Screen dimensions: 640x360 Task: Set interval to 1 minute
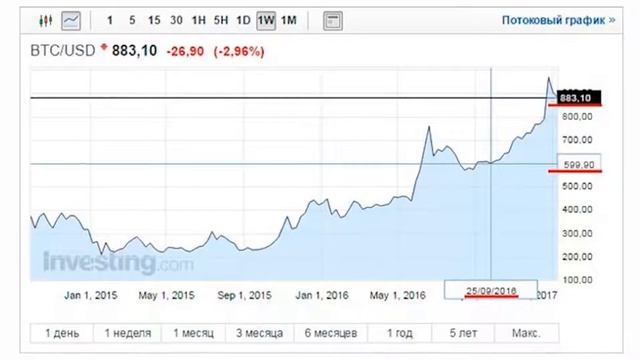109,20
